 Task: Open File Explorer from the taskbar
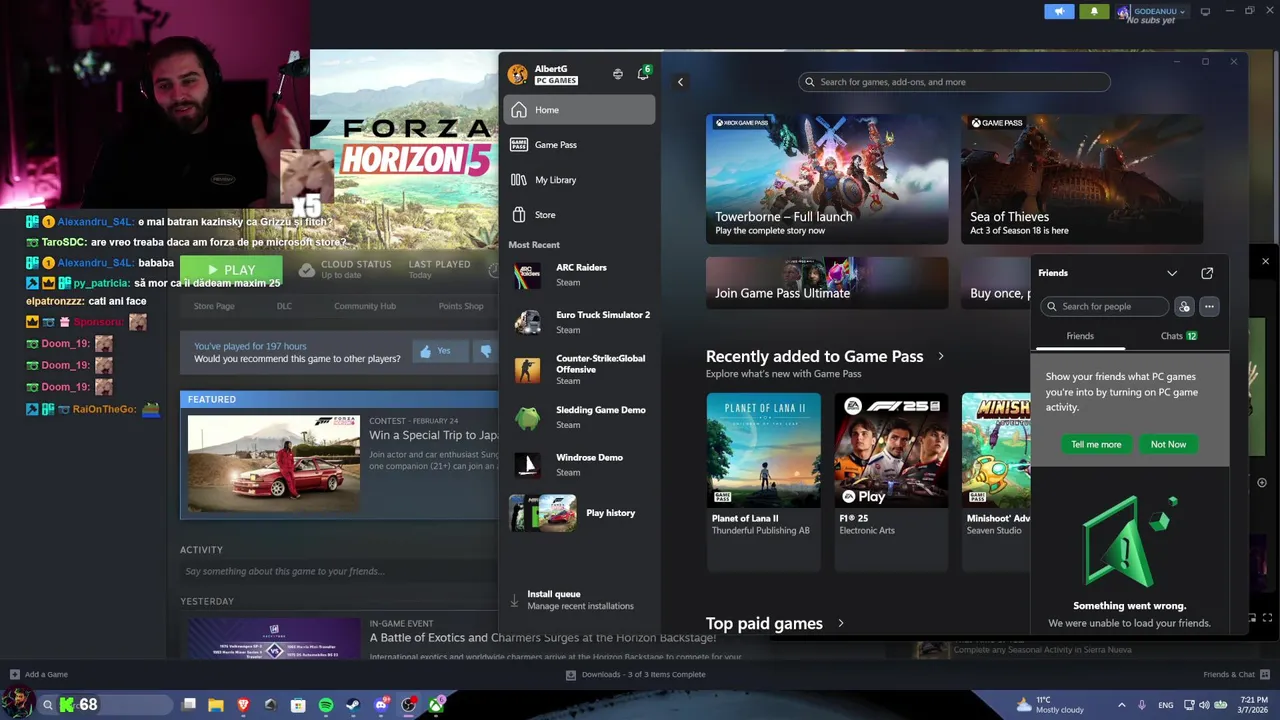[215, 705]
